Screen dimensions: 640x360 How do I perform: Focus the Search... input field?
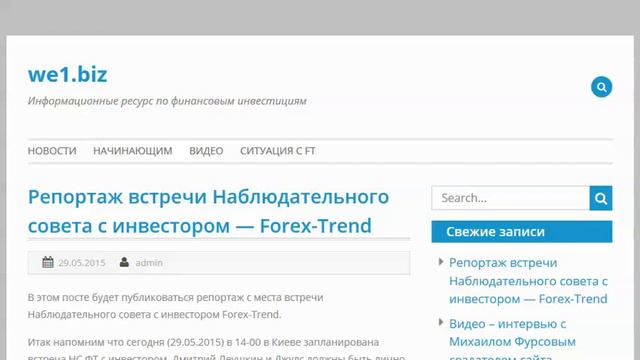[511, 198]
